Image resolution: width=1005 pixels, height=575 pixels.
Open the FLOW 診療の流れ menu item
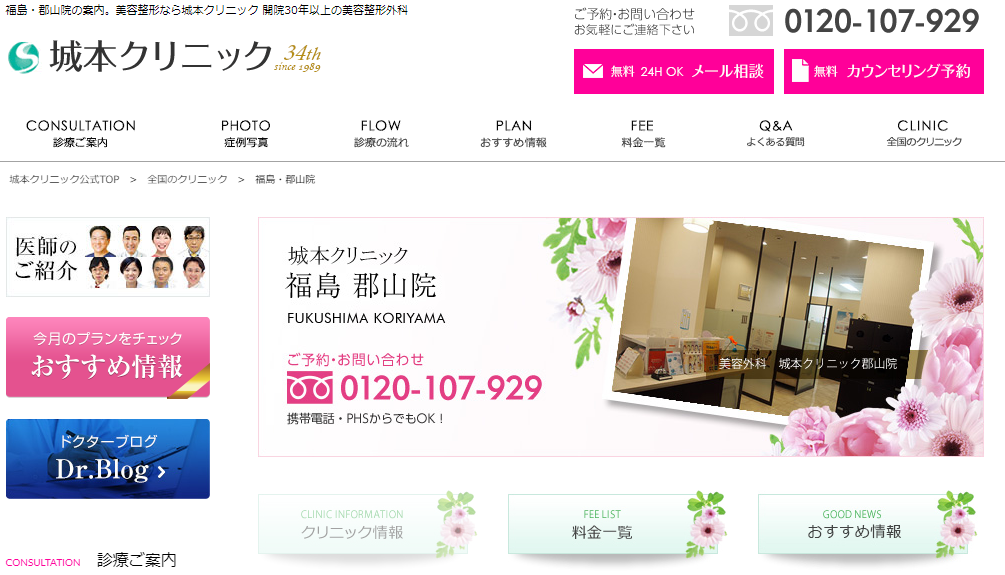(381, 133)
